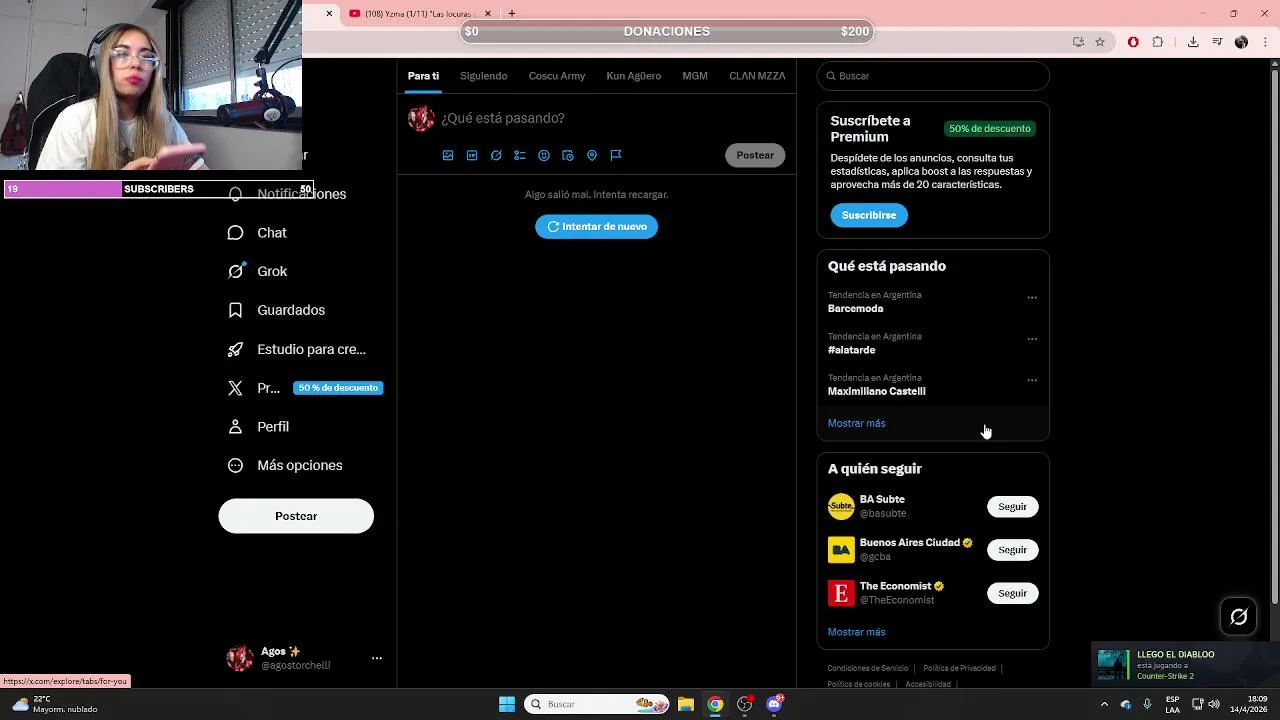Screen dimensions: 1280x720
Task: Switch to Para ti tab
Action: tap(423, 76)
